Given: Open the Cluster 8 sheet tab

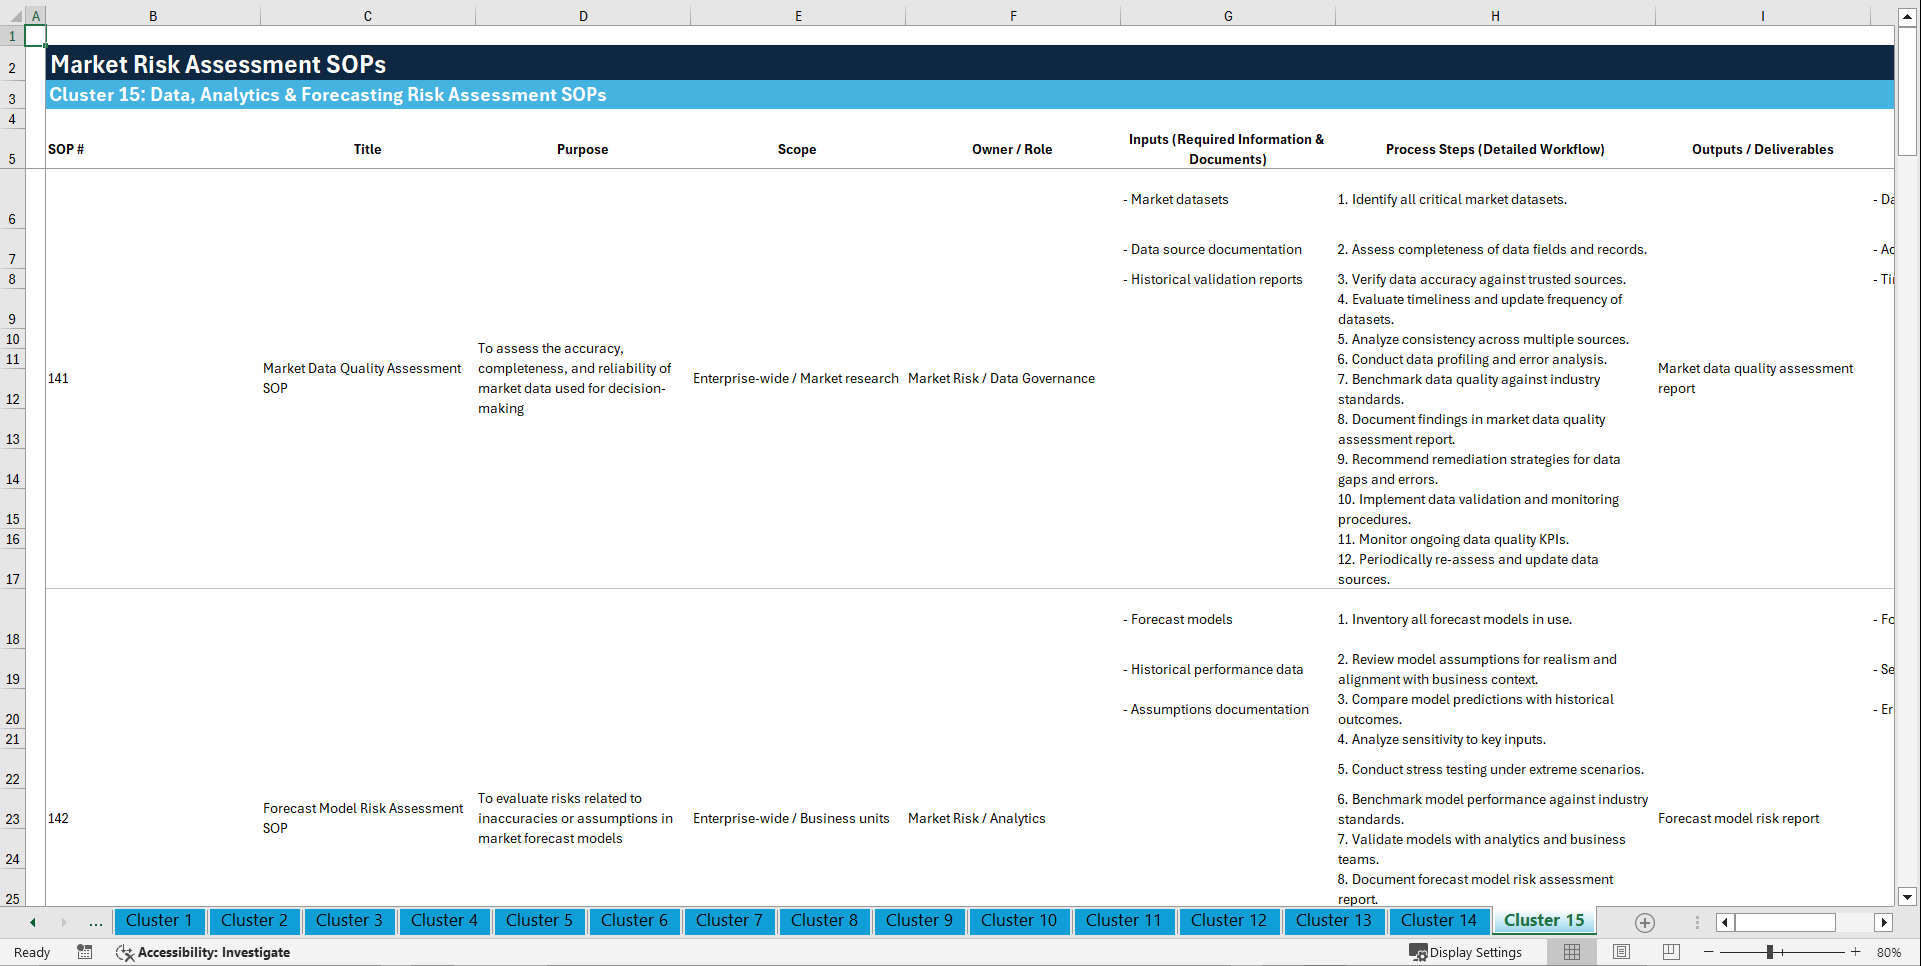Looking at the screenshot, I should (x=824, y=921).
